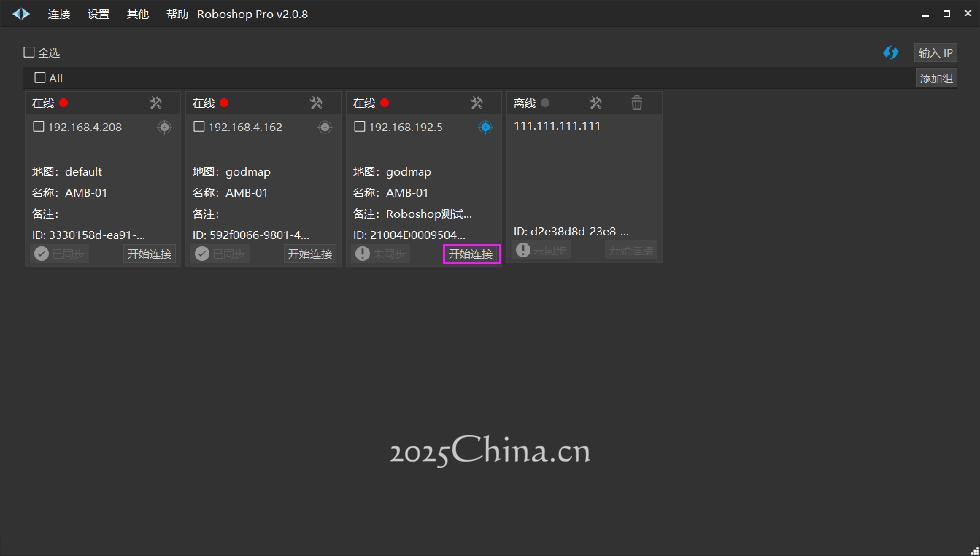Click the Roboshop Pro v2.0.8 title text
The width and height of the screenshot is (980, 556).
point(252,14)
